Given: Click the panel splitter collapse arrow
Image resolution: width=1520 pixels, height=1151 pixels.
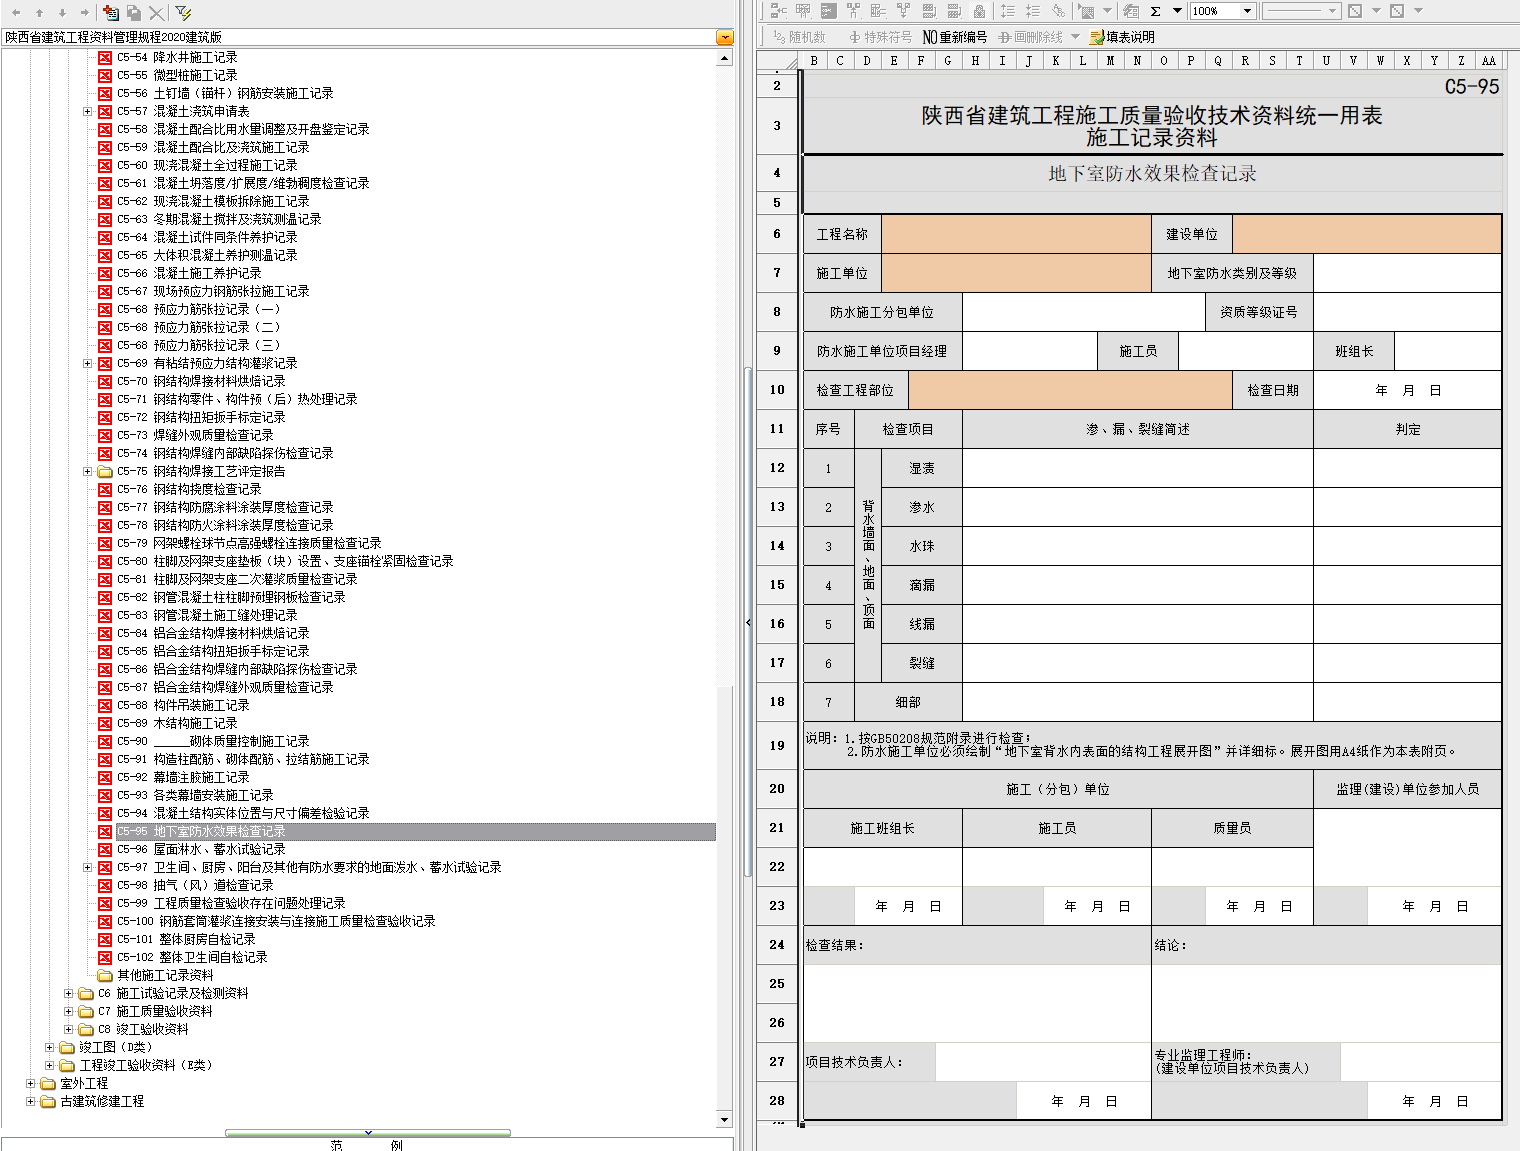Looking at the screenshot, I should [748, 622].
